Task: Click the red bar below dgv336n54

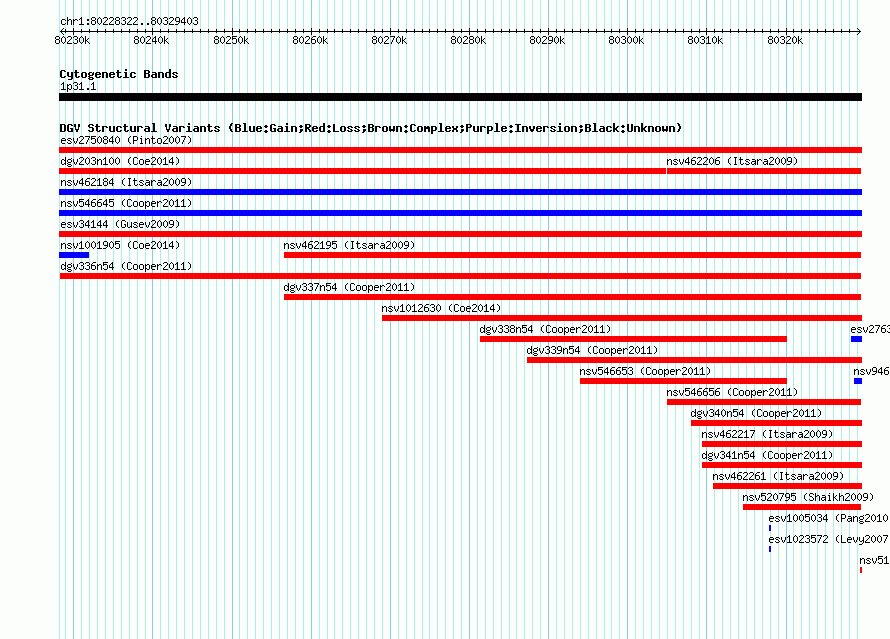Action: point(460,276)
